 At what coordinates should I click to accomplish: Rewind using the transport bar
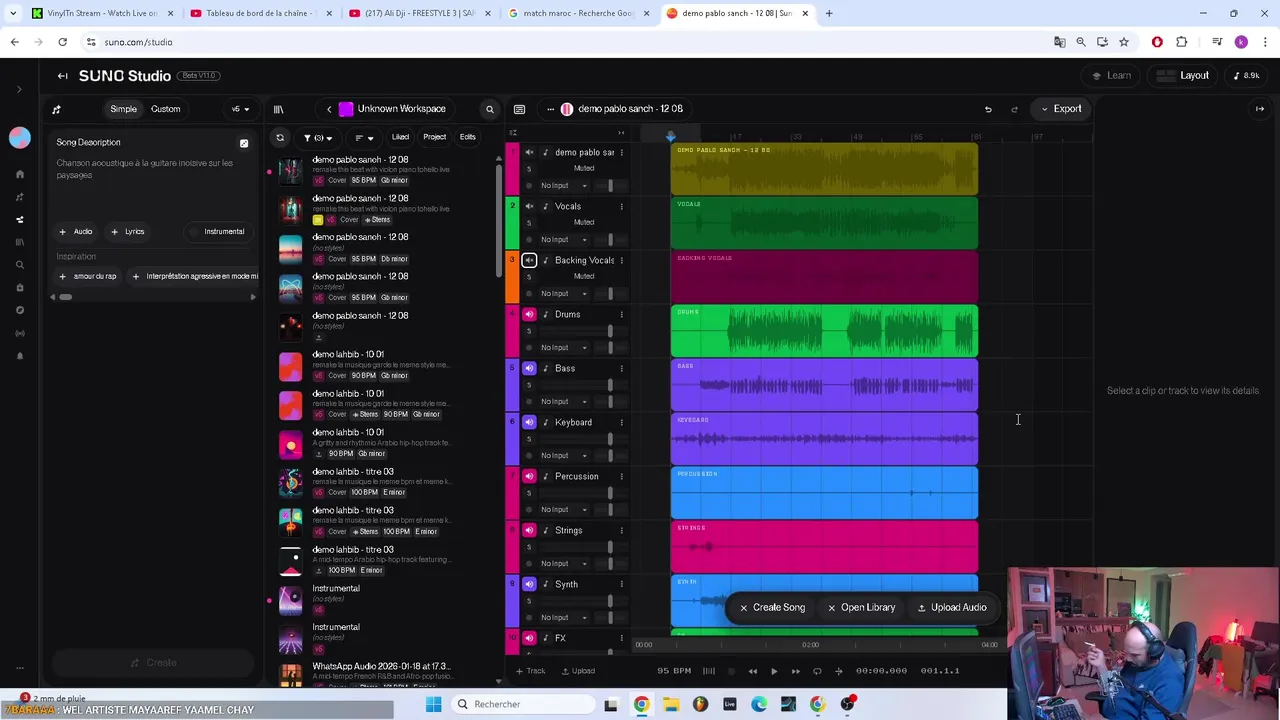point(753,671)
